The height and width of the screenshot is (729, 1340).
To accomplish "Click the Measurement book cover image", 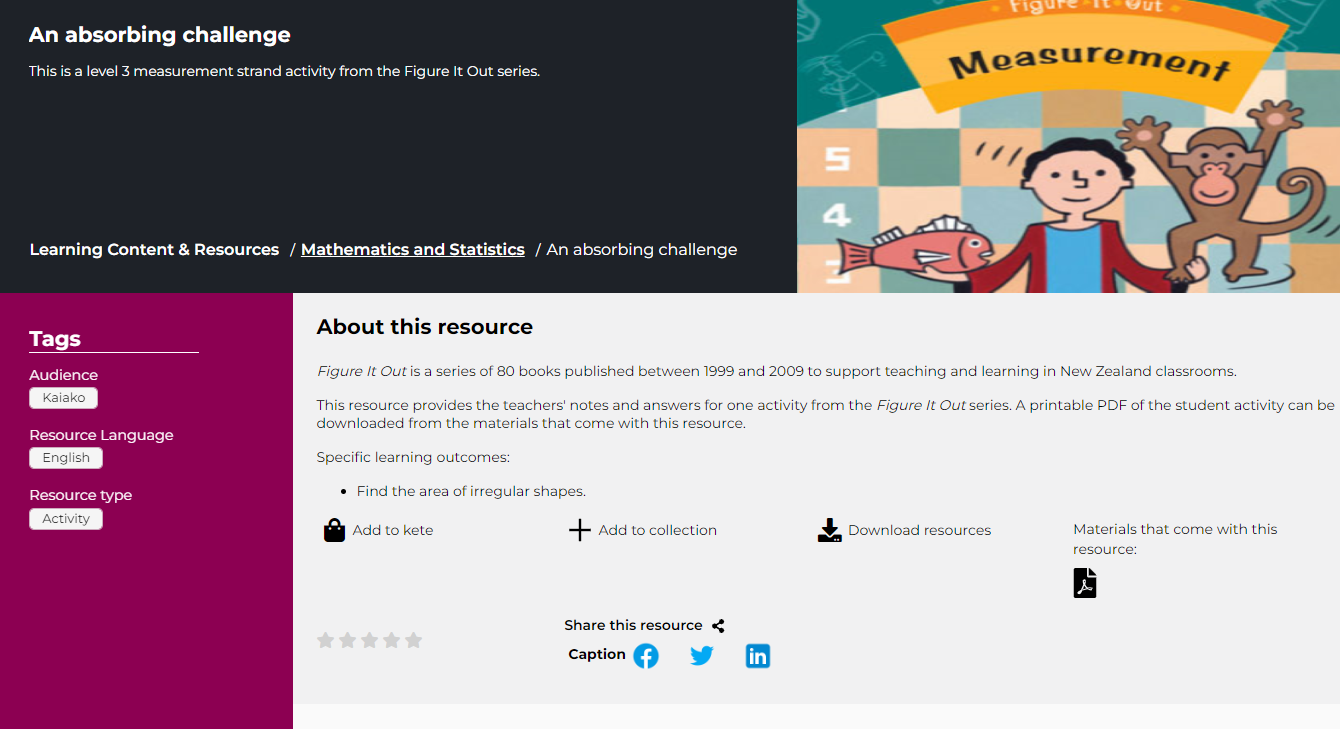I will (1068, 146).
